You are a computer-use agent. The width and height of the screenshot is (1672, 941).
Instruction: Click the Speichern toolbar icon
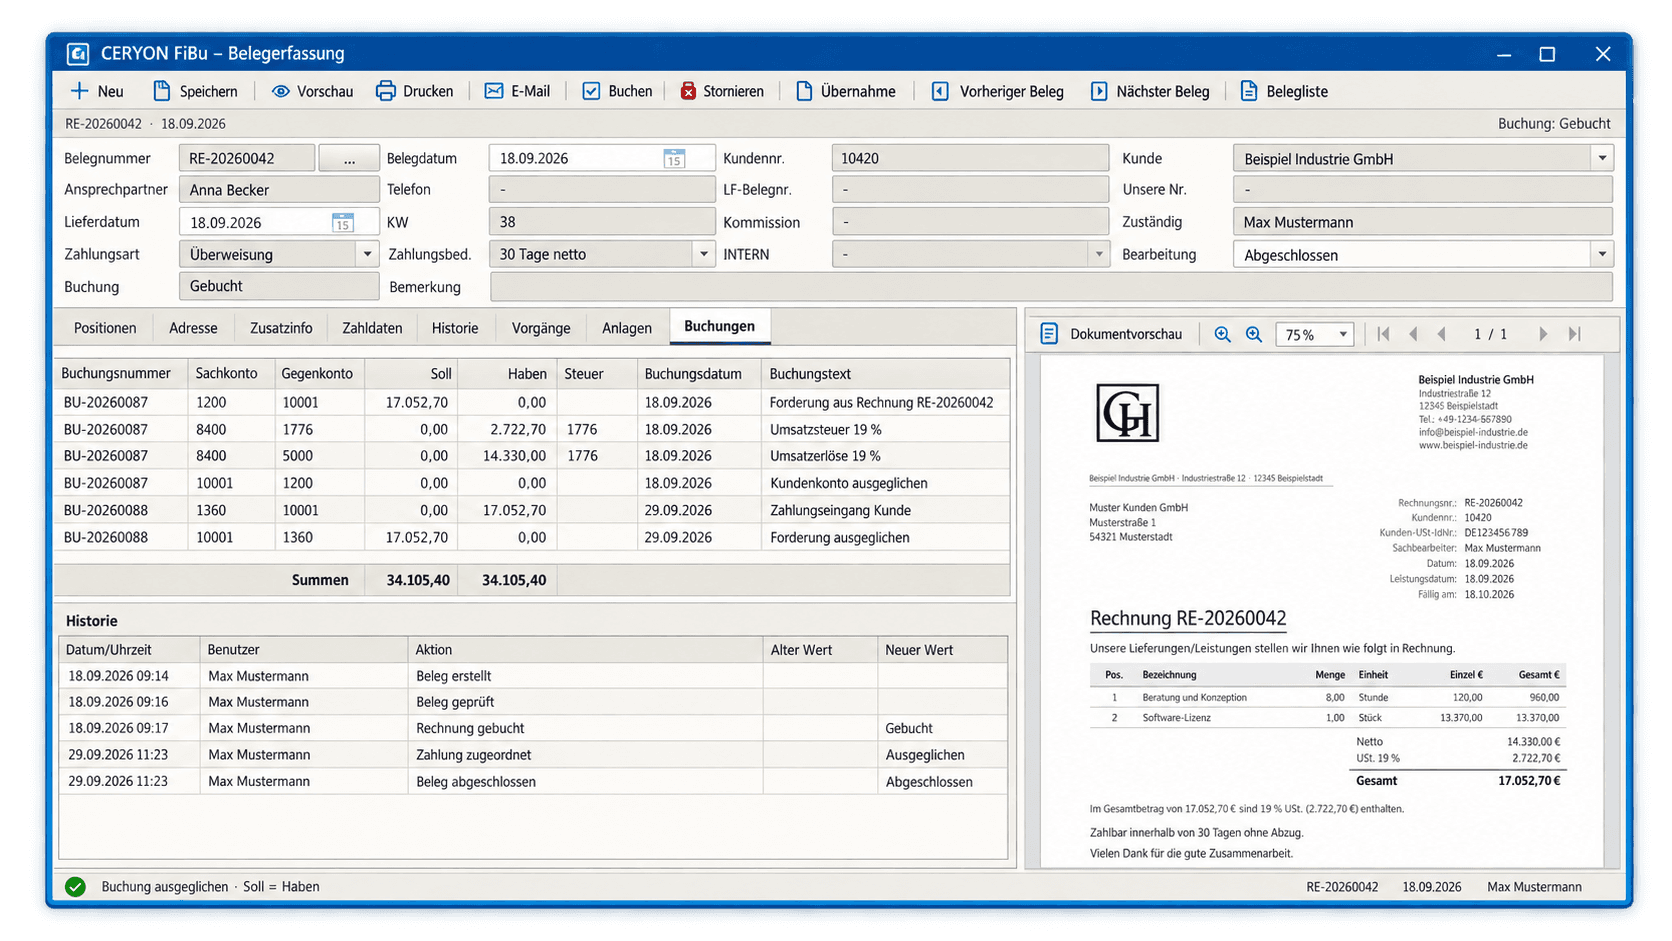tap(162, 91)
